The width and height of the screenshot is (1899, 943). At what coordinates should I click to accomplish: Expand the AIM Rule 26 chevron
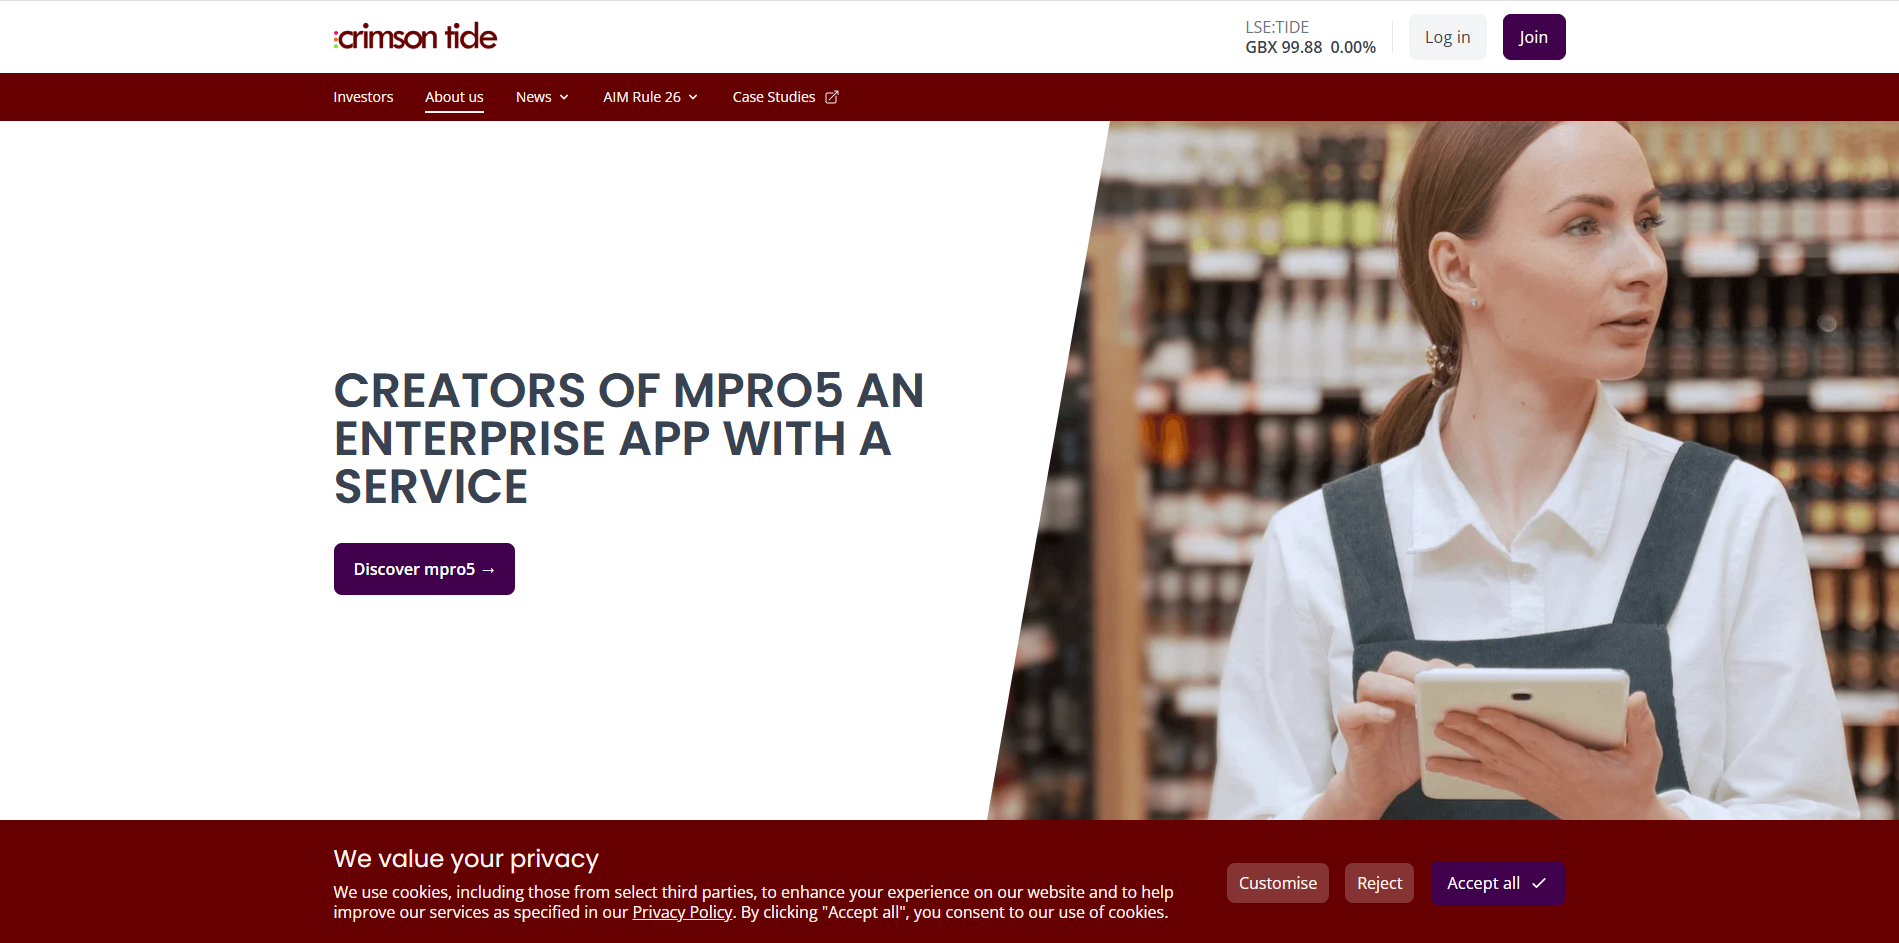pyautogui.click(x=693, y=97)
